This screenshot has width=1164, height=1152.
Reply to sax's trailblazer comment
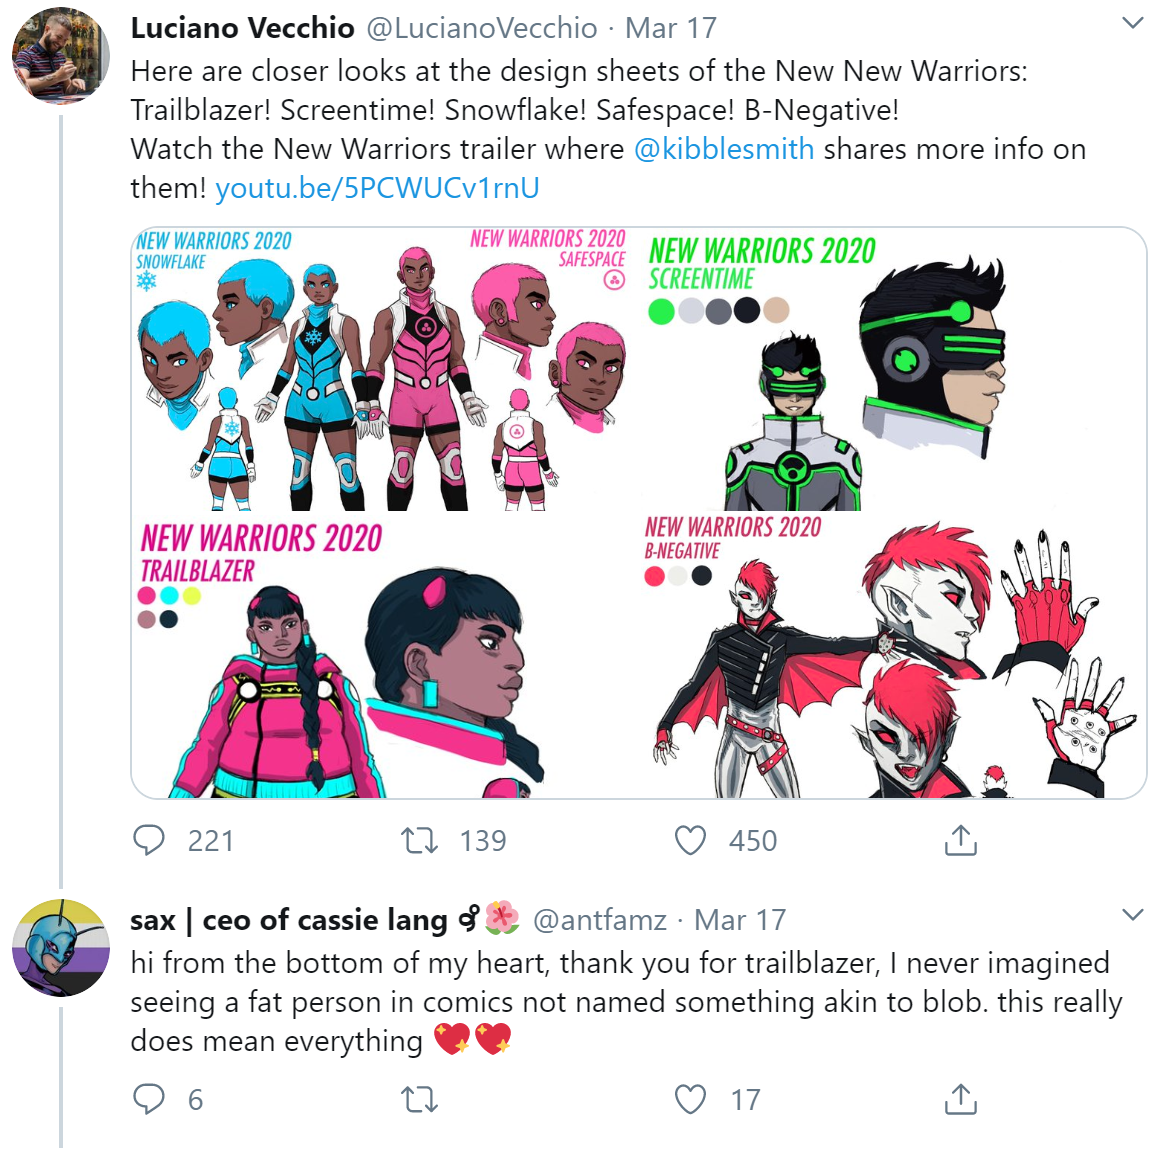tap(148, 1099)
